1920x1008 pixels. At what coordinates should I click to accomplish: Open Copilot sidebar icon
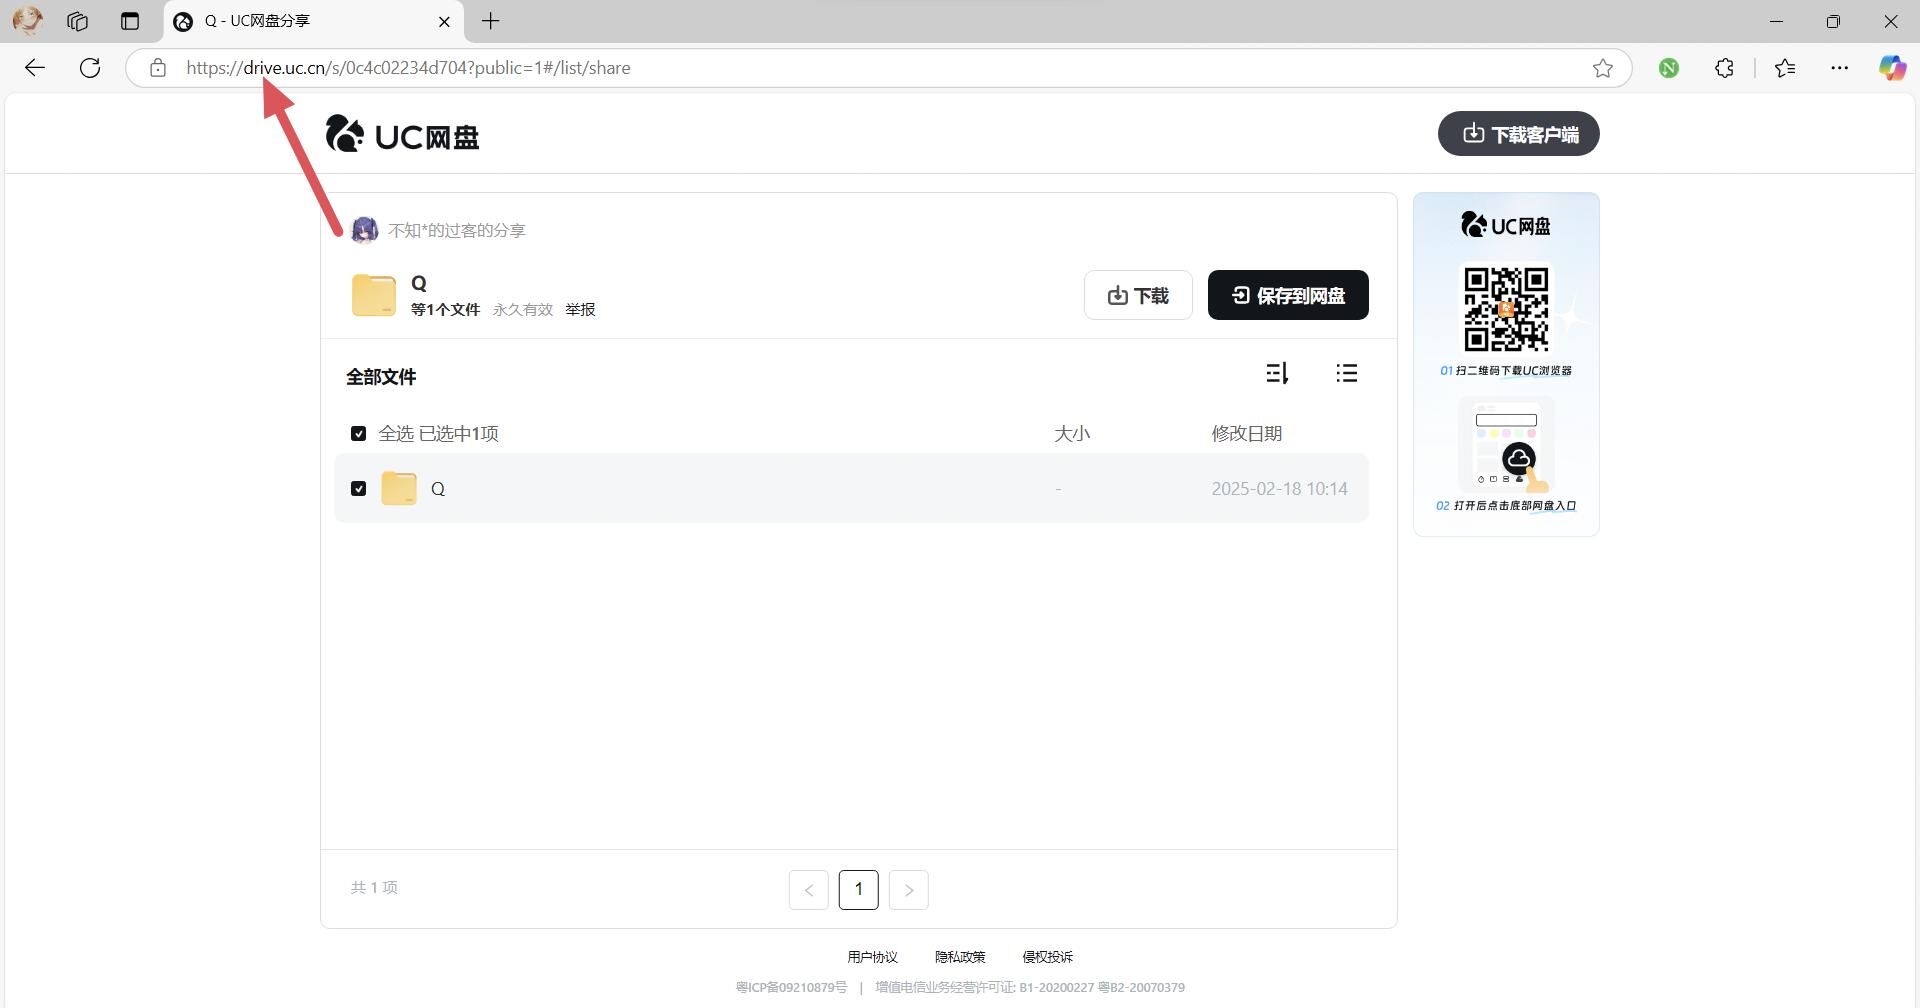pyautogui.click(x=1891, y=68)
